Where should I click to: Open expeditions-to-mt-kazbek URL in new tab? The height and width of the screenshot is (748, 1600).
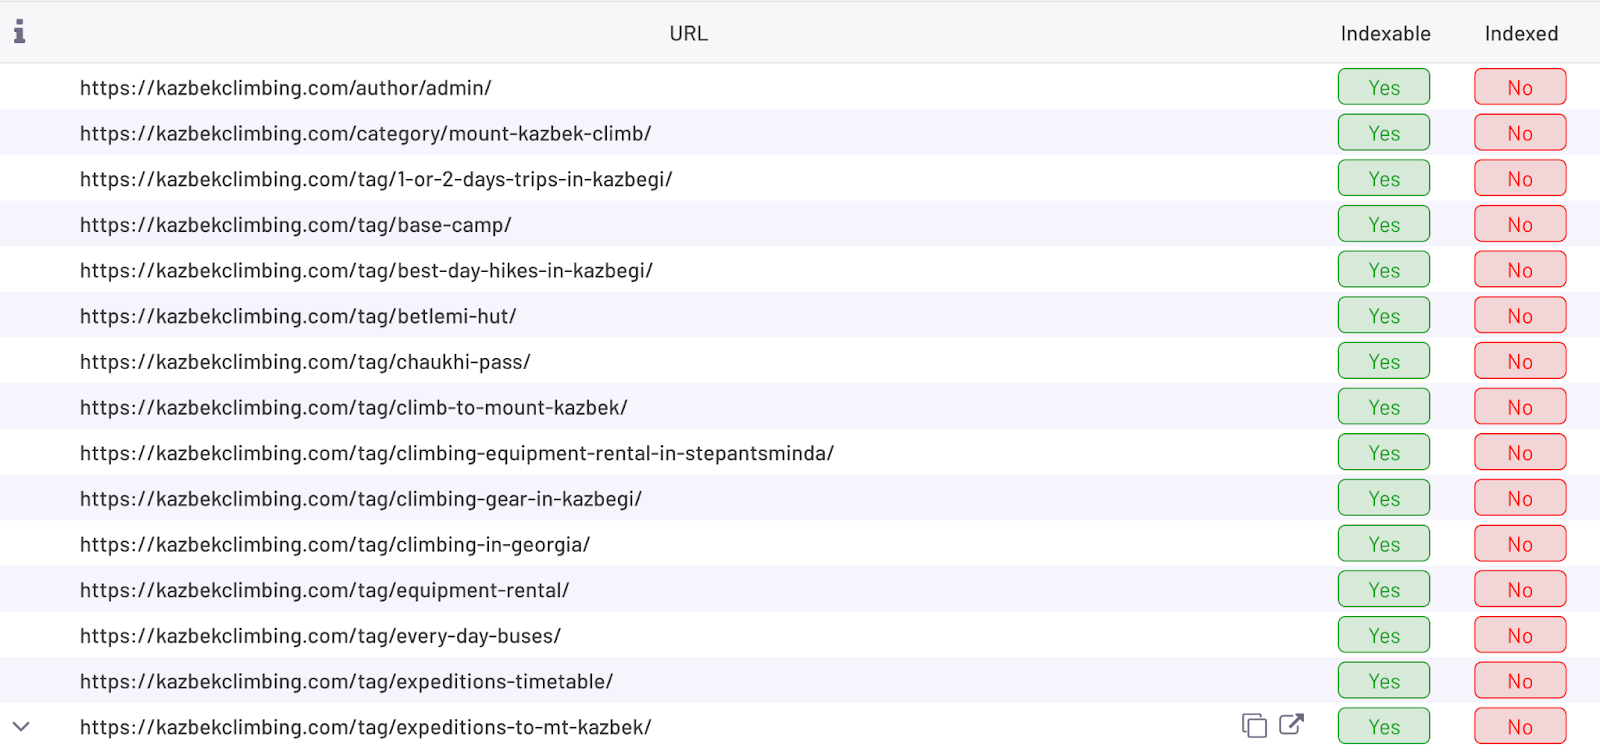(x=1291, y=724)
